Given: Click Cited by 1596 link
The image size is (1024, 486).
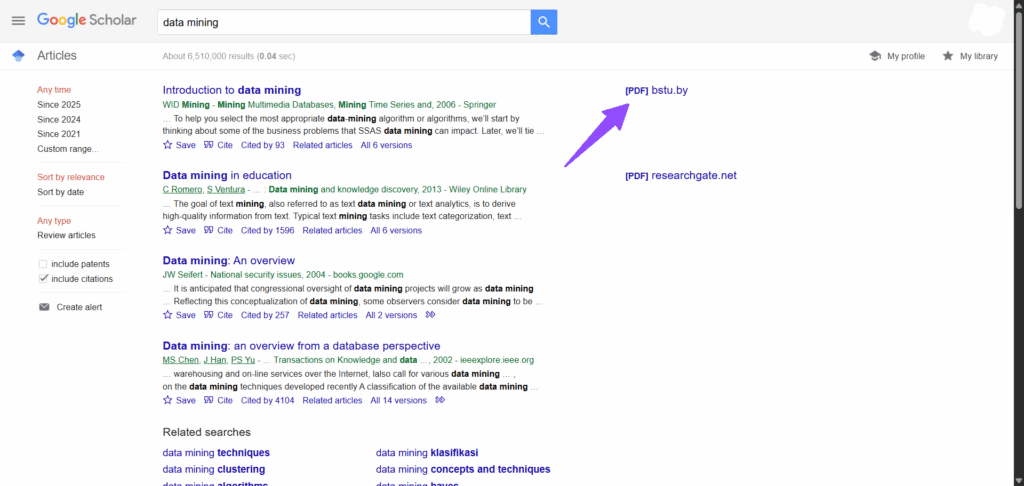Looking at the screenshot, I should coord(268,230).
